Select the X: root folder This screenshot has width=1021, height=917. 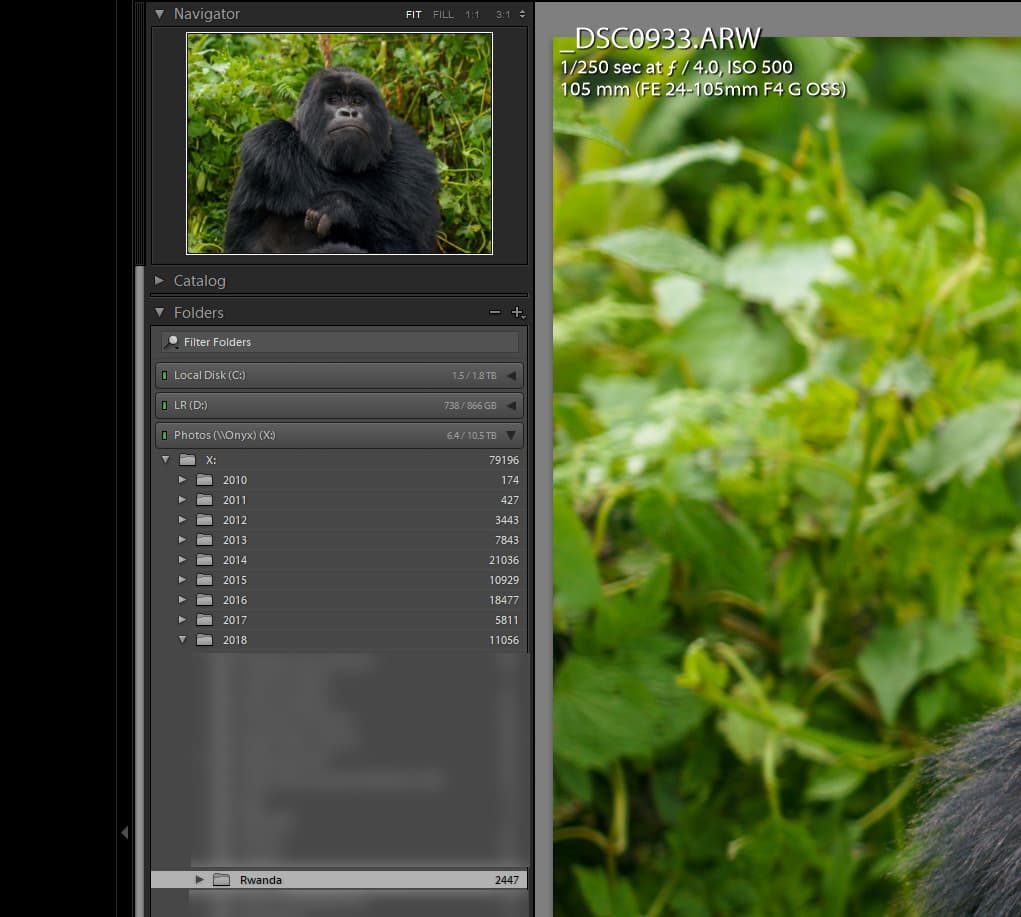339,460
